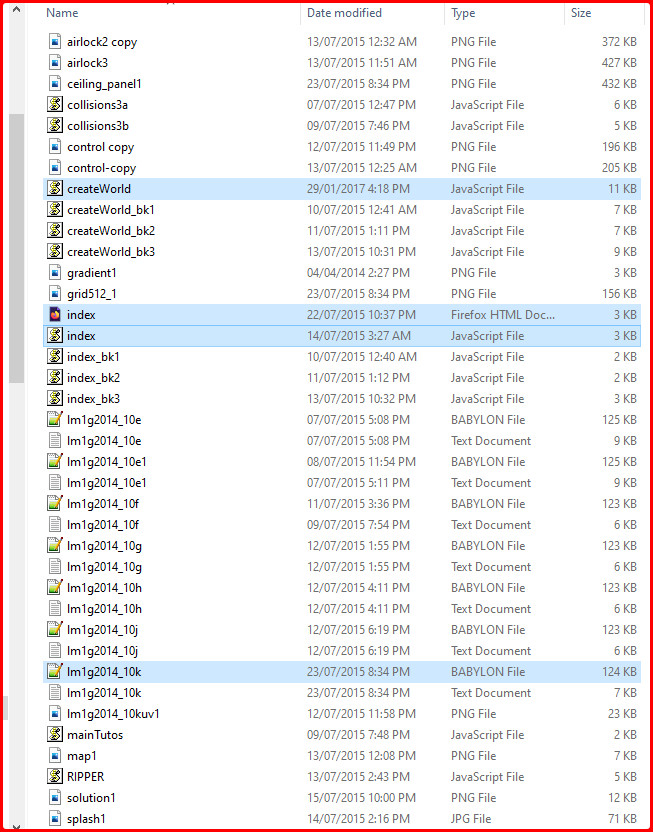
Task: Select lm1g2014_10e1 name in the BABYLON File row
Action: [107, 462]
